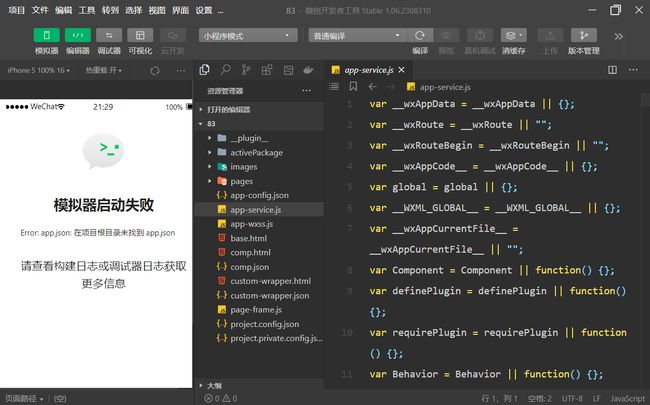This screenshot has height=405, width=650.
Task: Click the 上传 upload icon
Action: coord(550,36)
